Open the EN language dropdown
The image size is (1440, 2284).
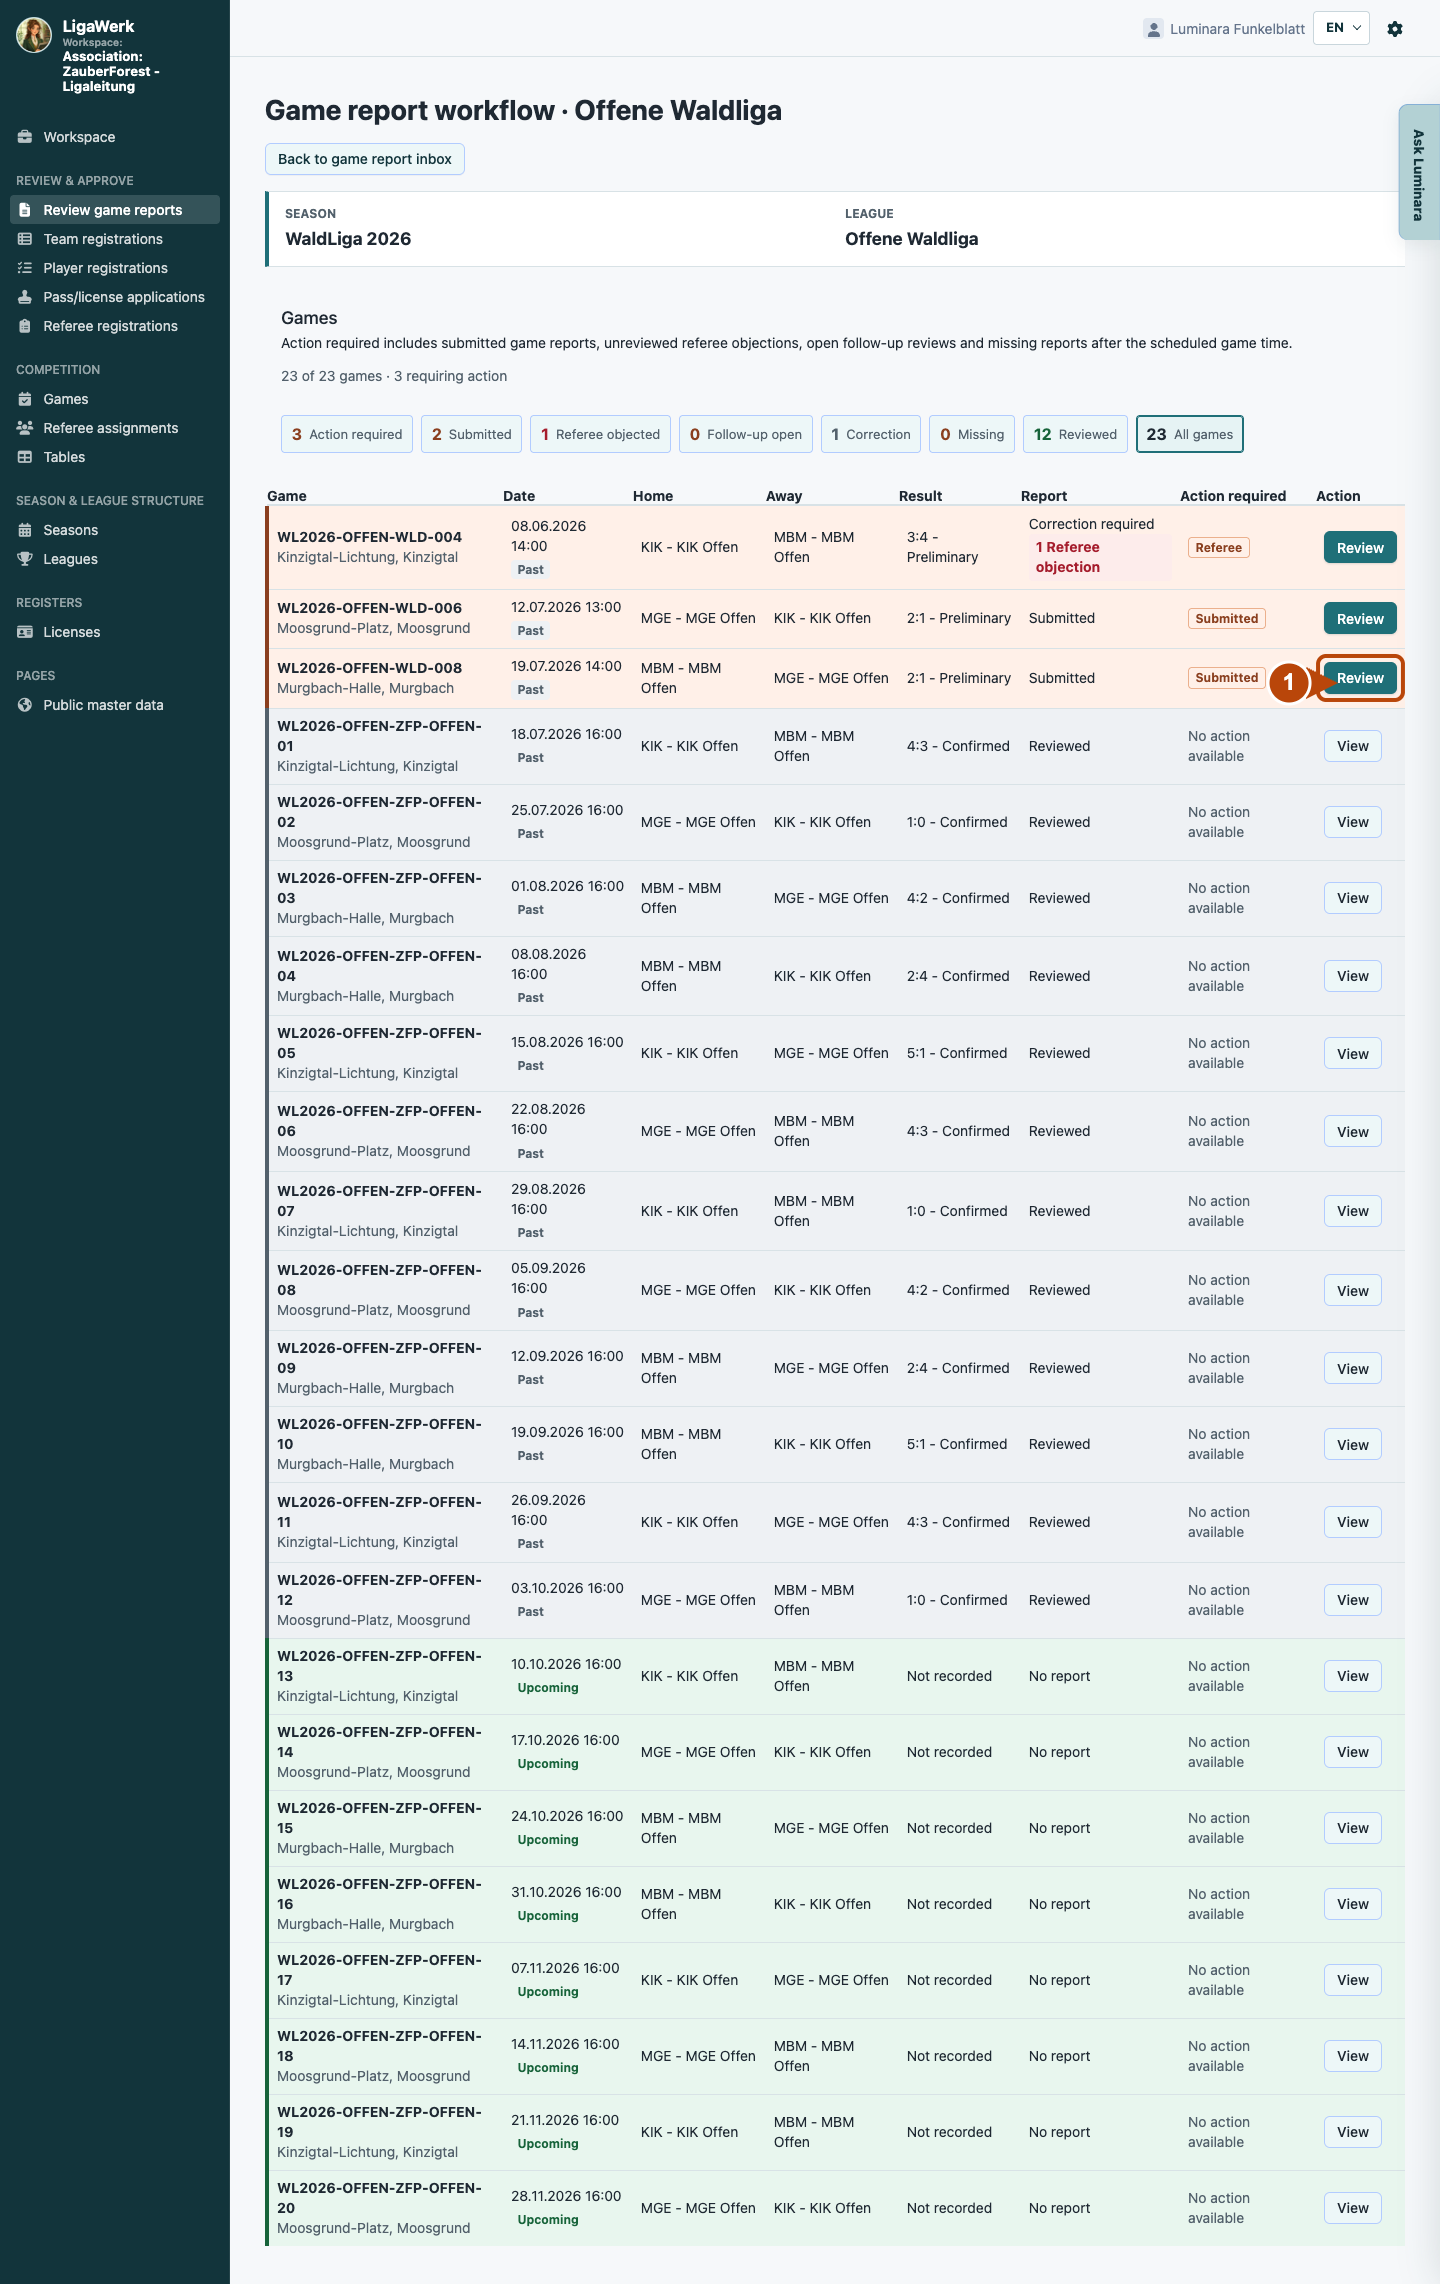coord(1341,28)
